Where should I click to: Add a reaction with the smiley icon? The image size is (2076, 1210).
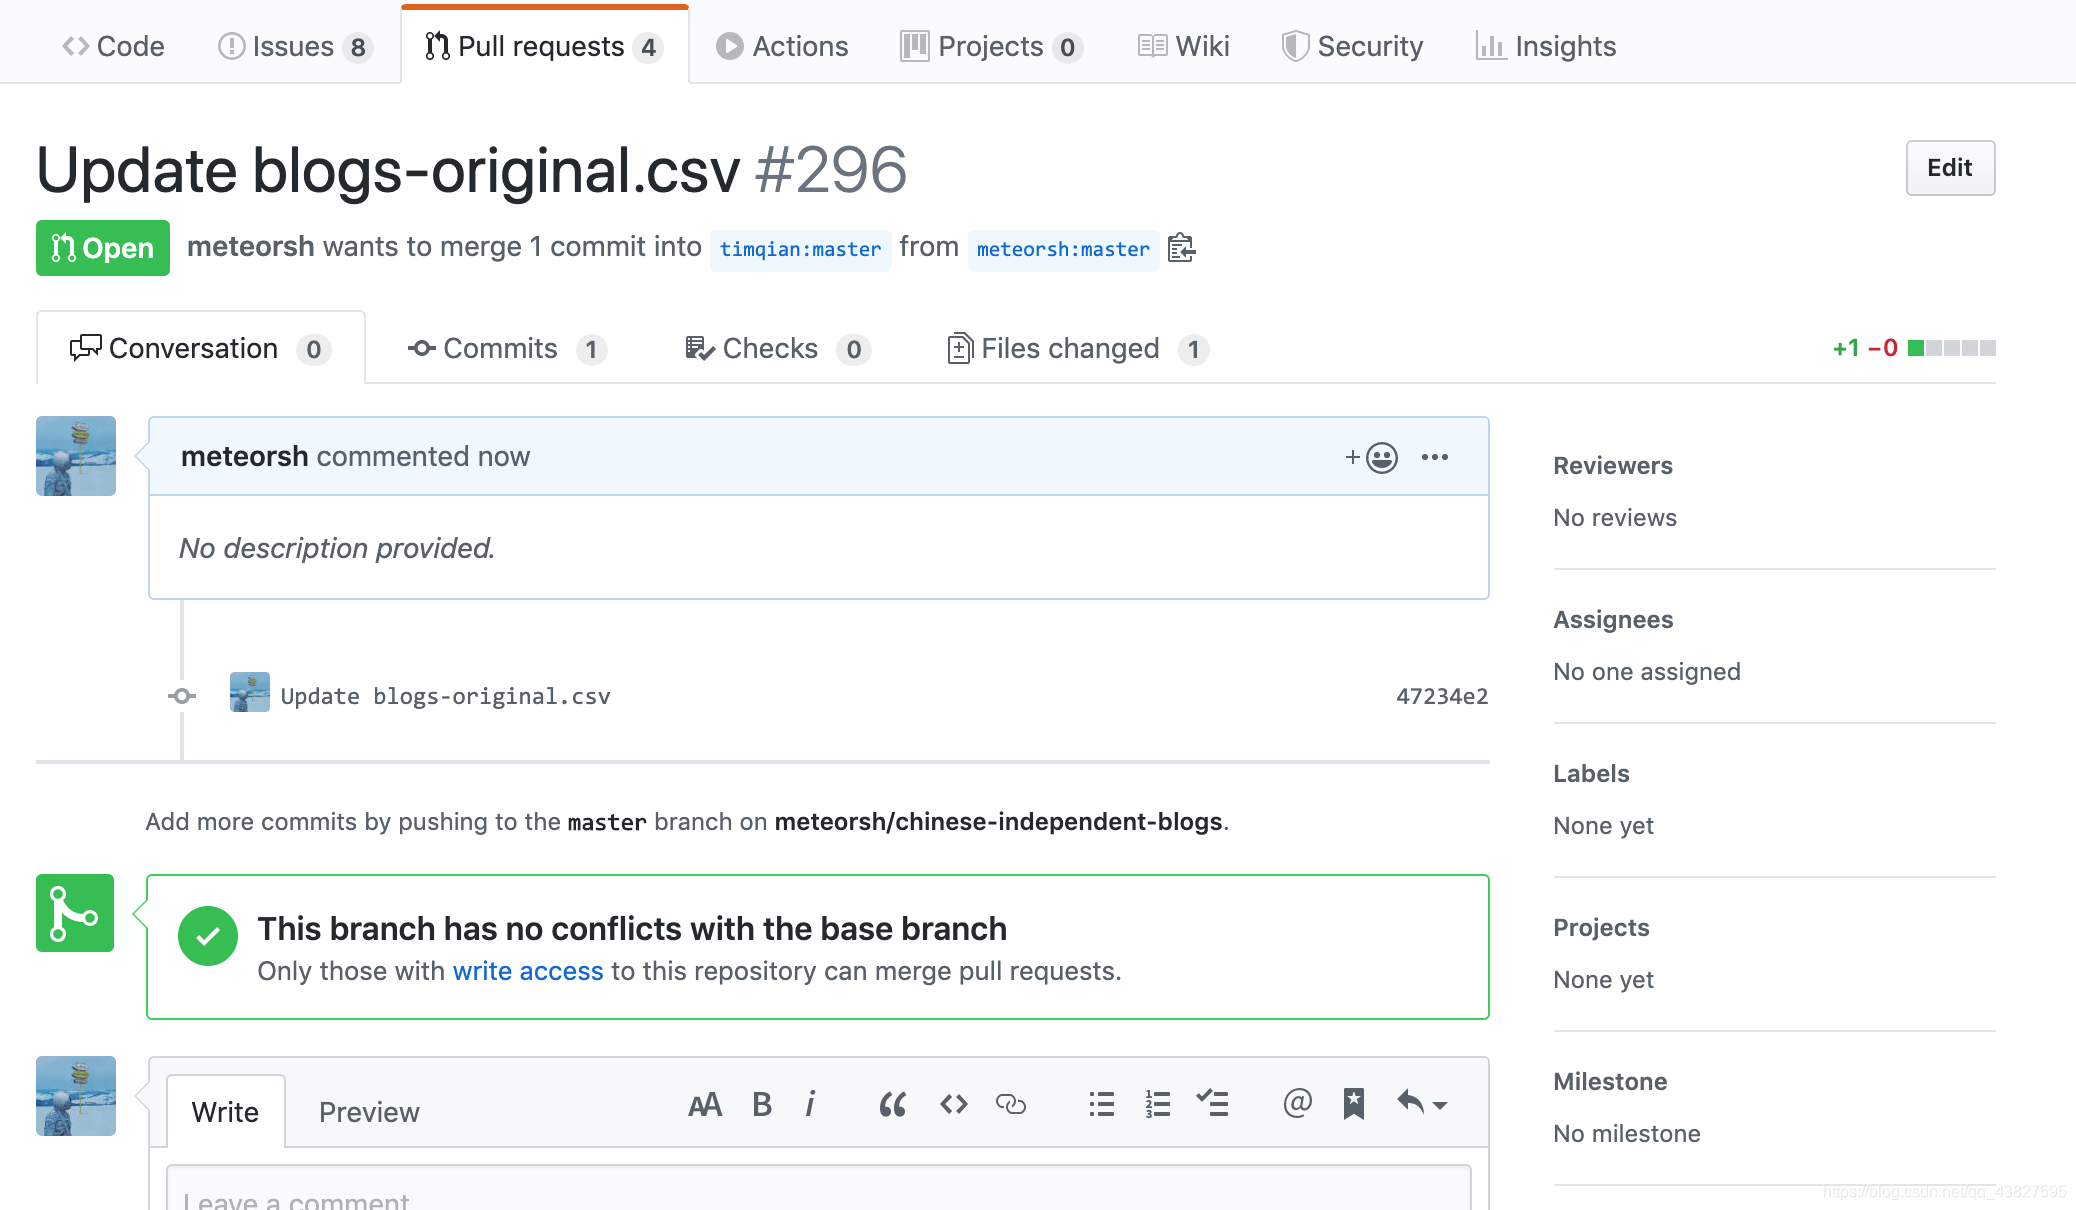coord(1371,458)
